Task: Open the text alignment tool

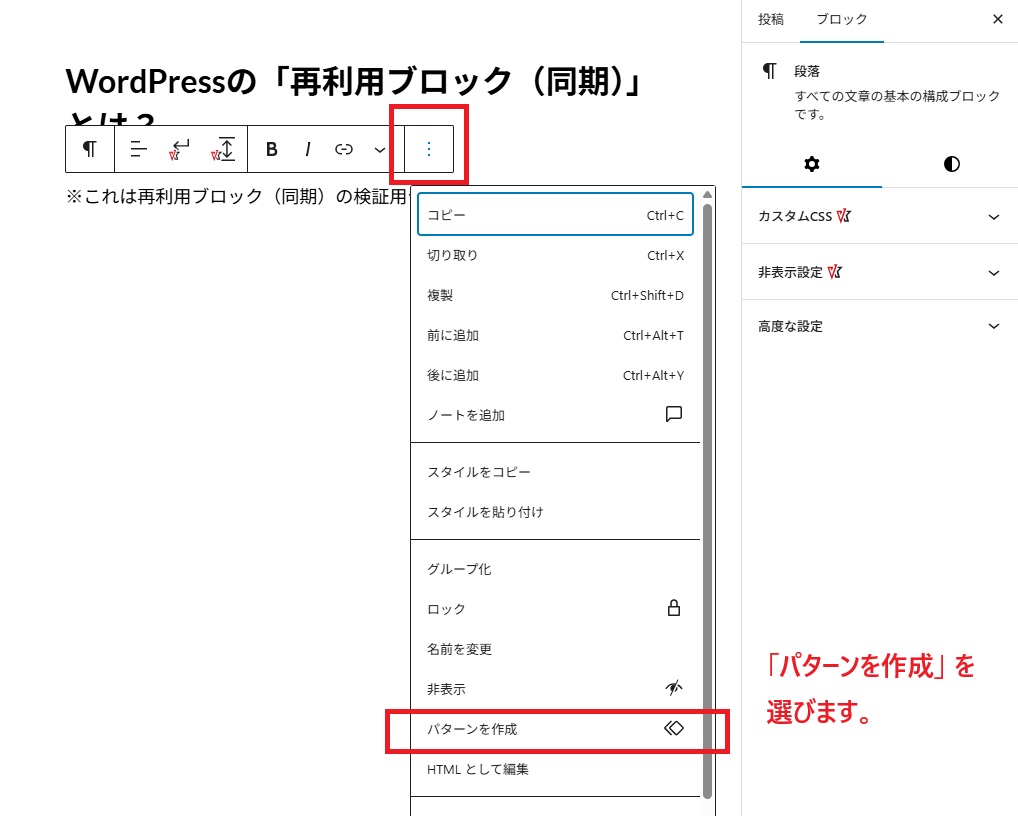Action: 137,149
